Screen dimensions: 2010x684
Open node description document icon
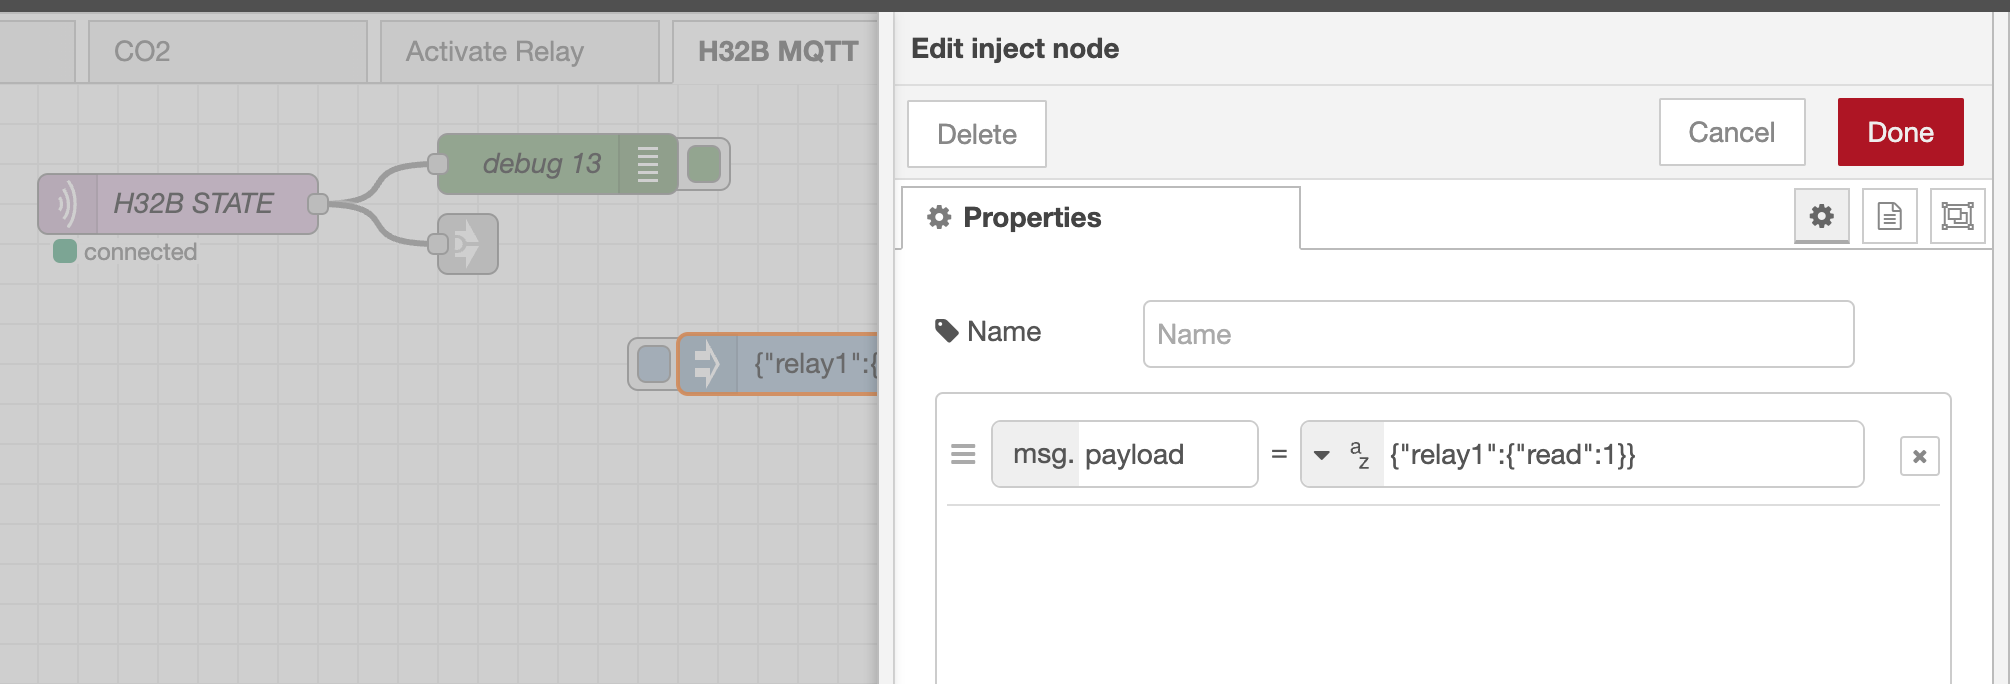(x=1889, y=216)
